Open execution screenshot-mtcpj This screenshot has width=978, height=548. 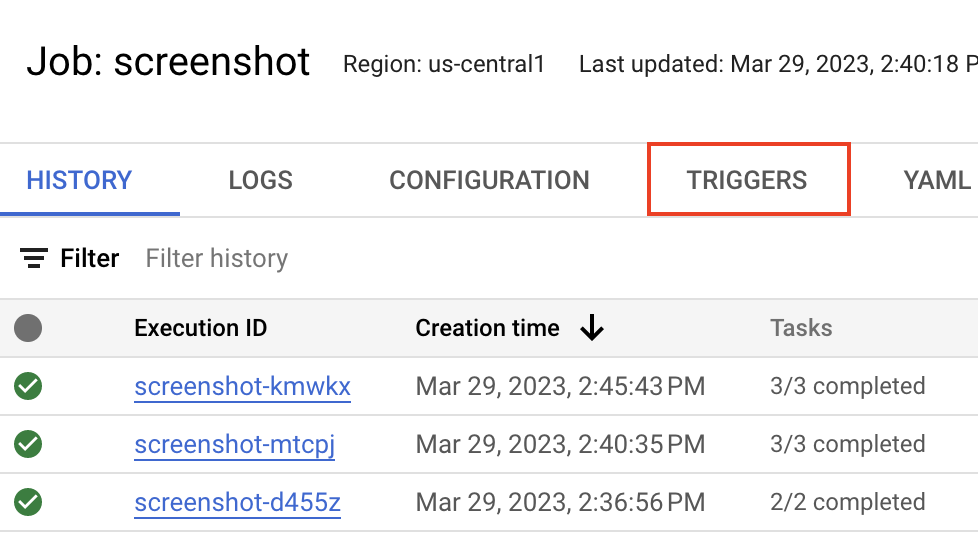click(x=234, y=444)
